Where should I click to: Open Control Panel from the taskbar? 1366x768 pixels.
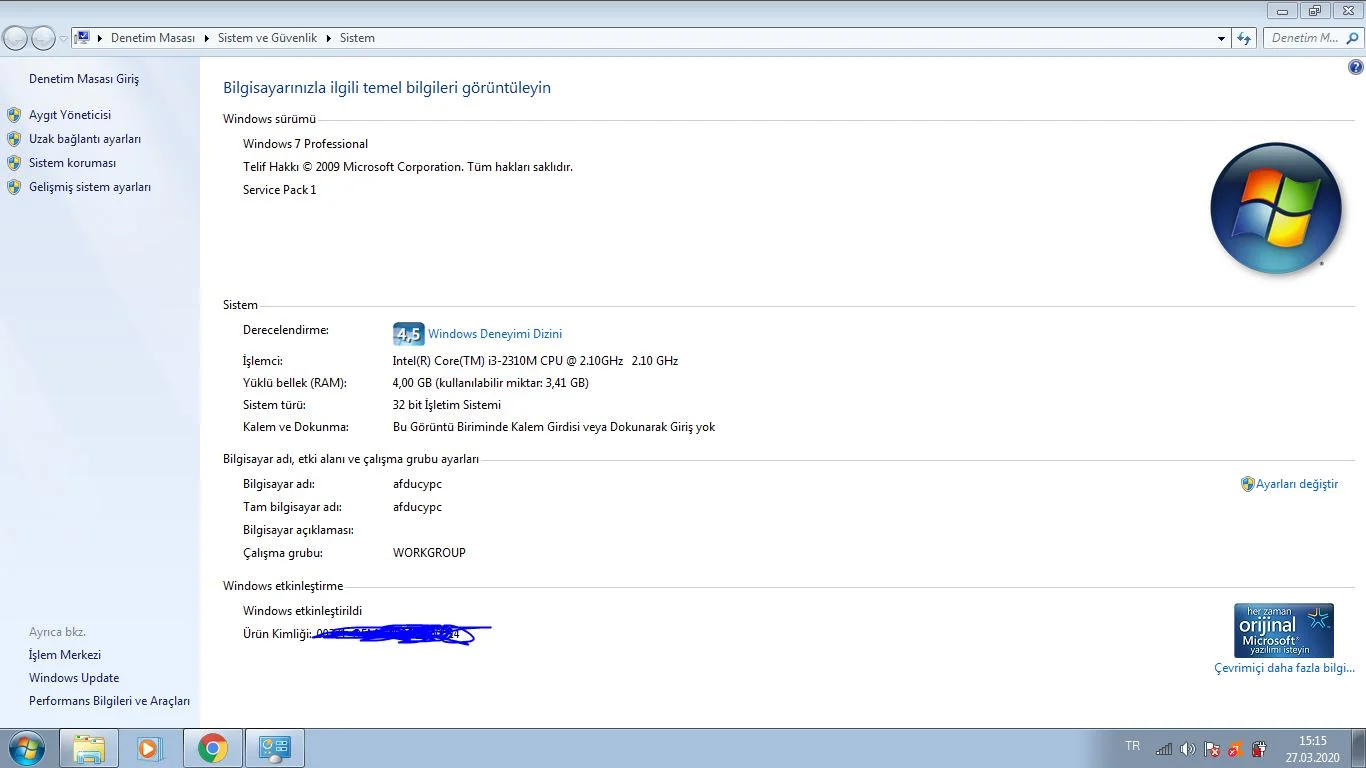pyautogui.click(x=274, y=747)
